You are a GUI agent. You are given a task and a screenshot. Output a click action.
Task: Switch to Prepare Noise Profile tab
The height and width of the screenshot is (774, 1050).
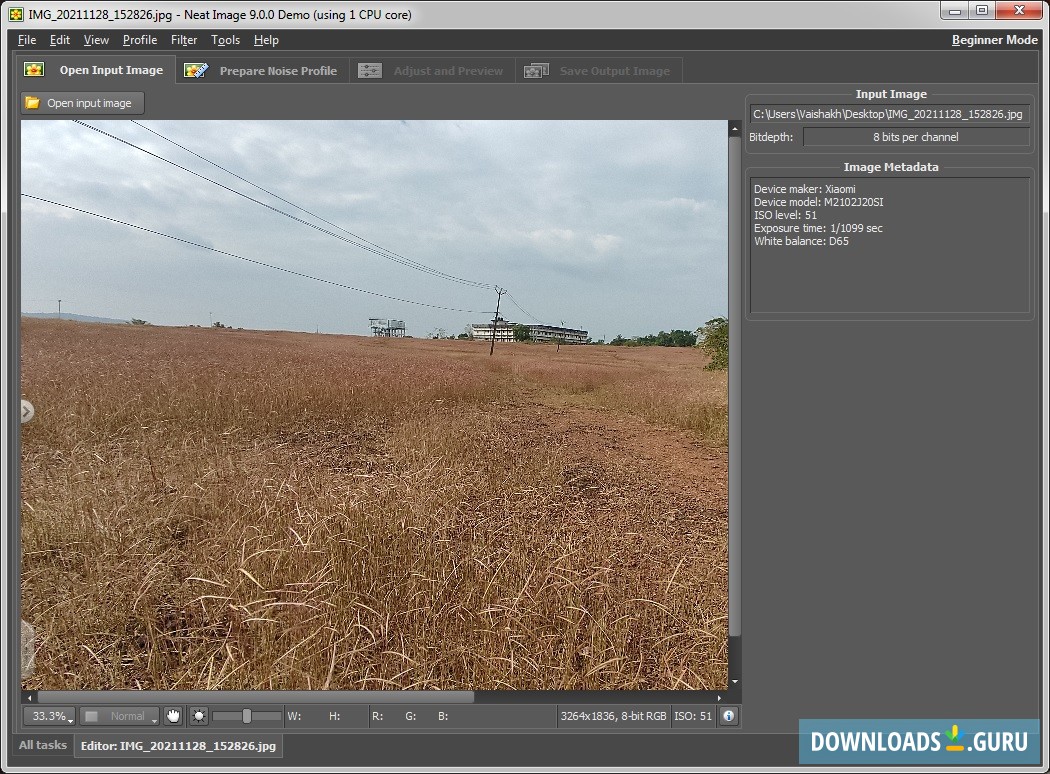click(x=262, y=71)
